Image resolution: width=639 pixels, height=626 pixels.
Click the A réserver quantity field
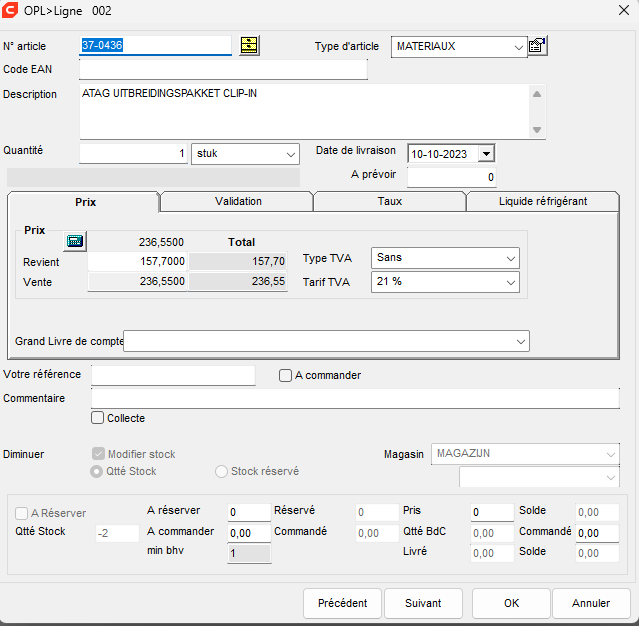pos(249,512)
